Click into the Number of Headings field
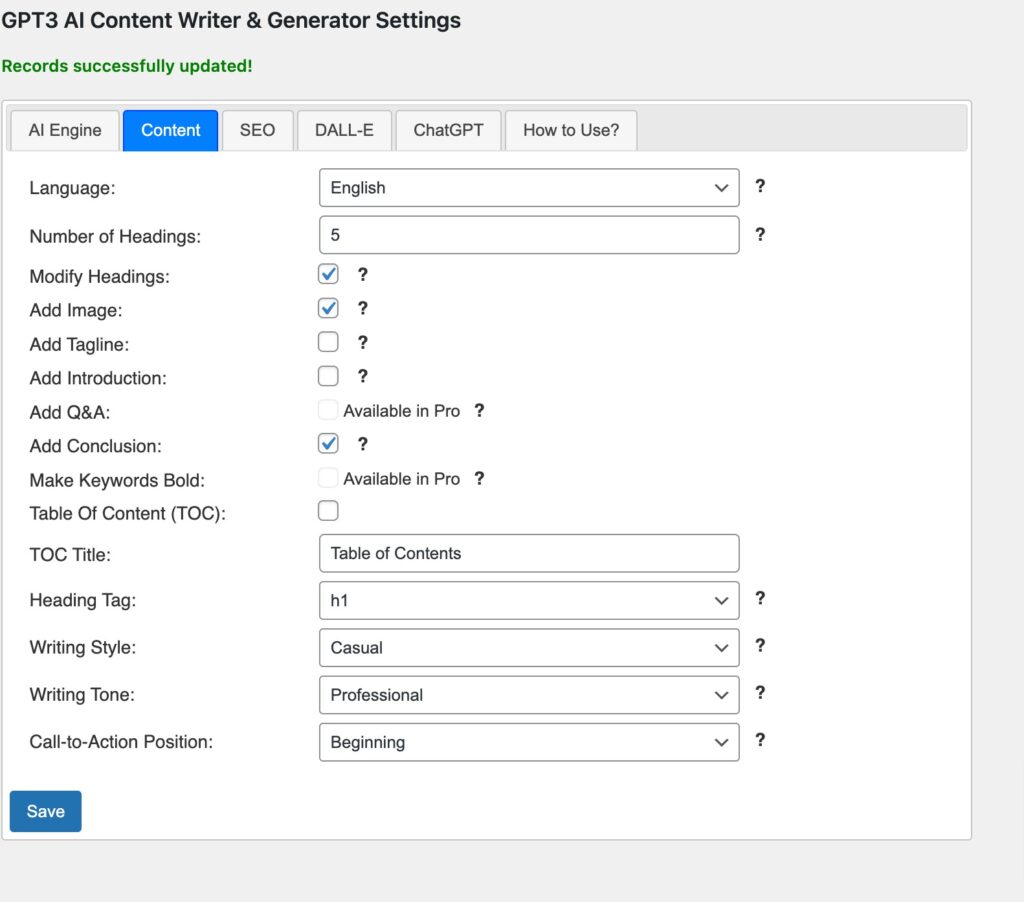 [529, 235]
